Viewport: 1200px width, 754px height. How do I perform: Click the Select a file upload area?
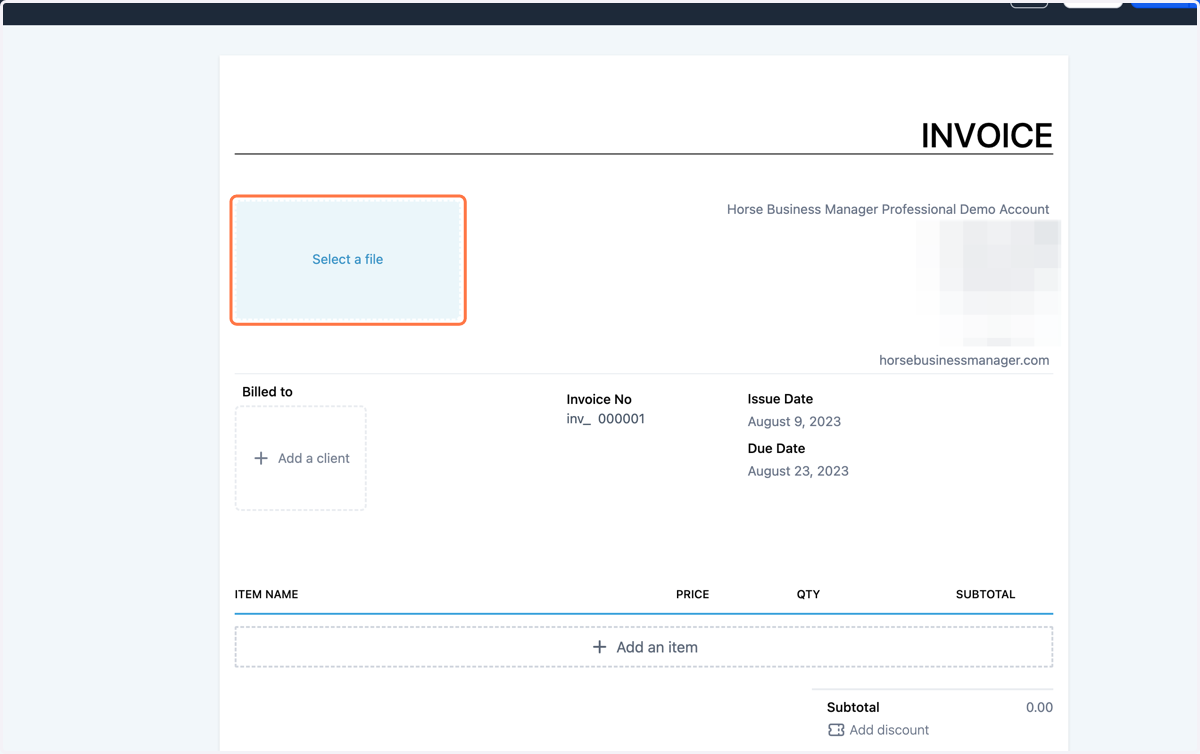(348, 259)
